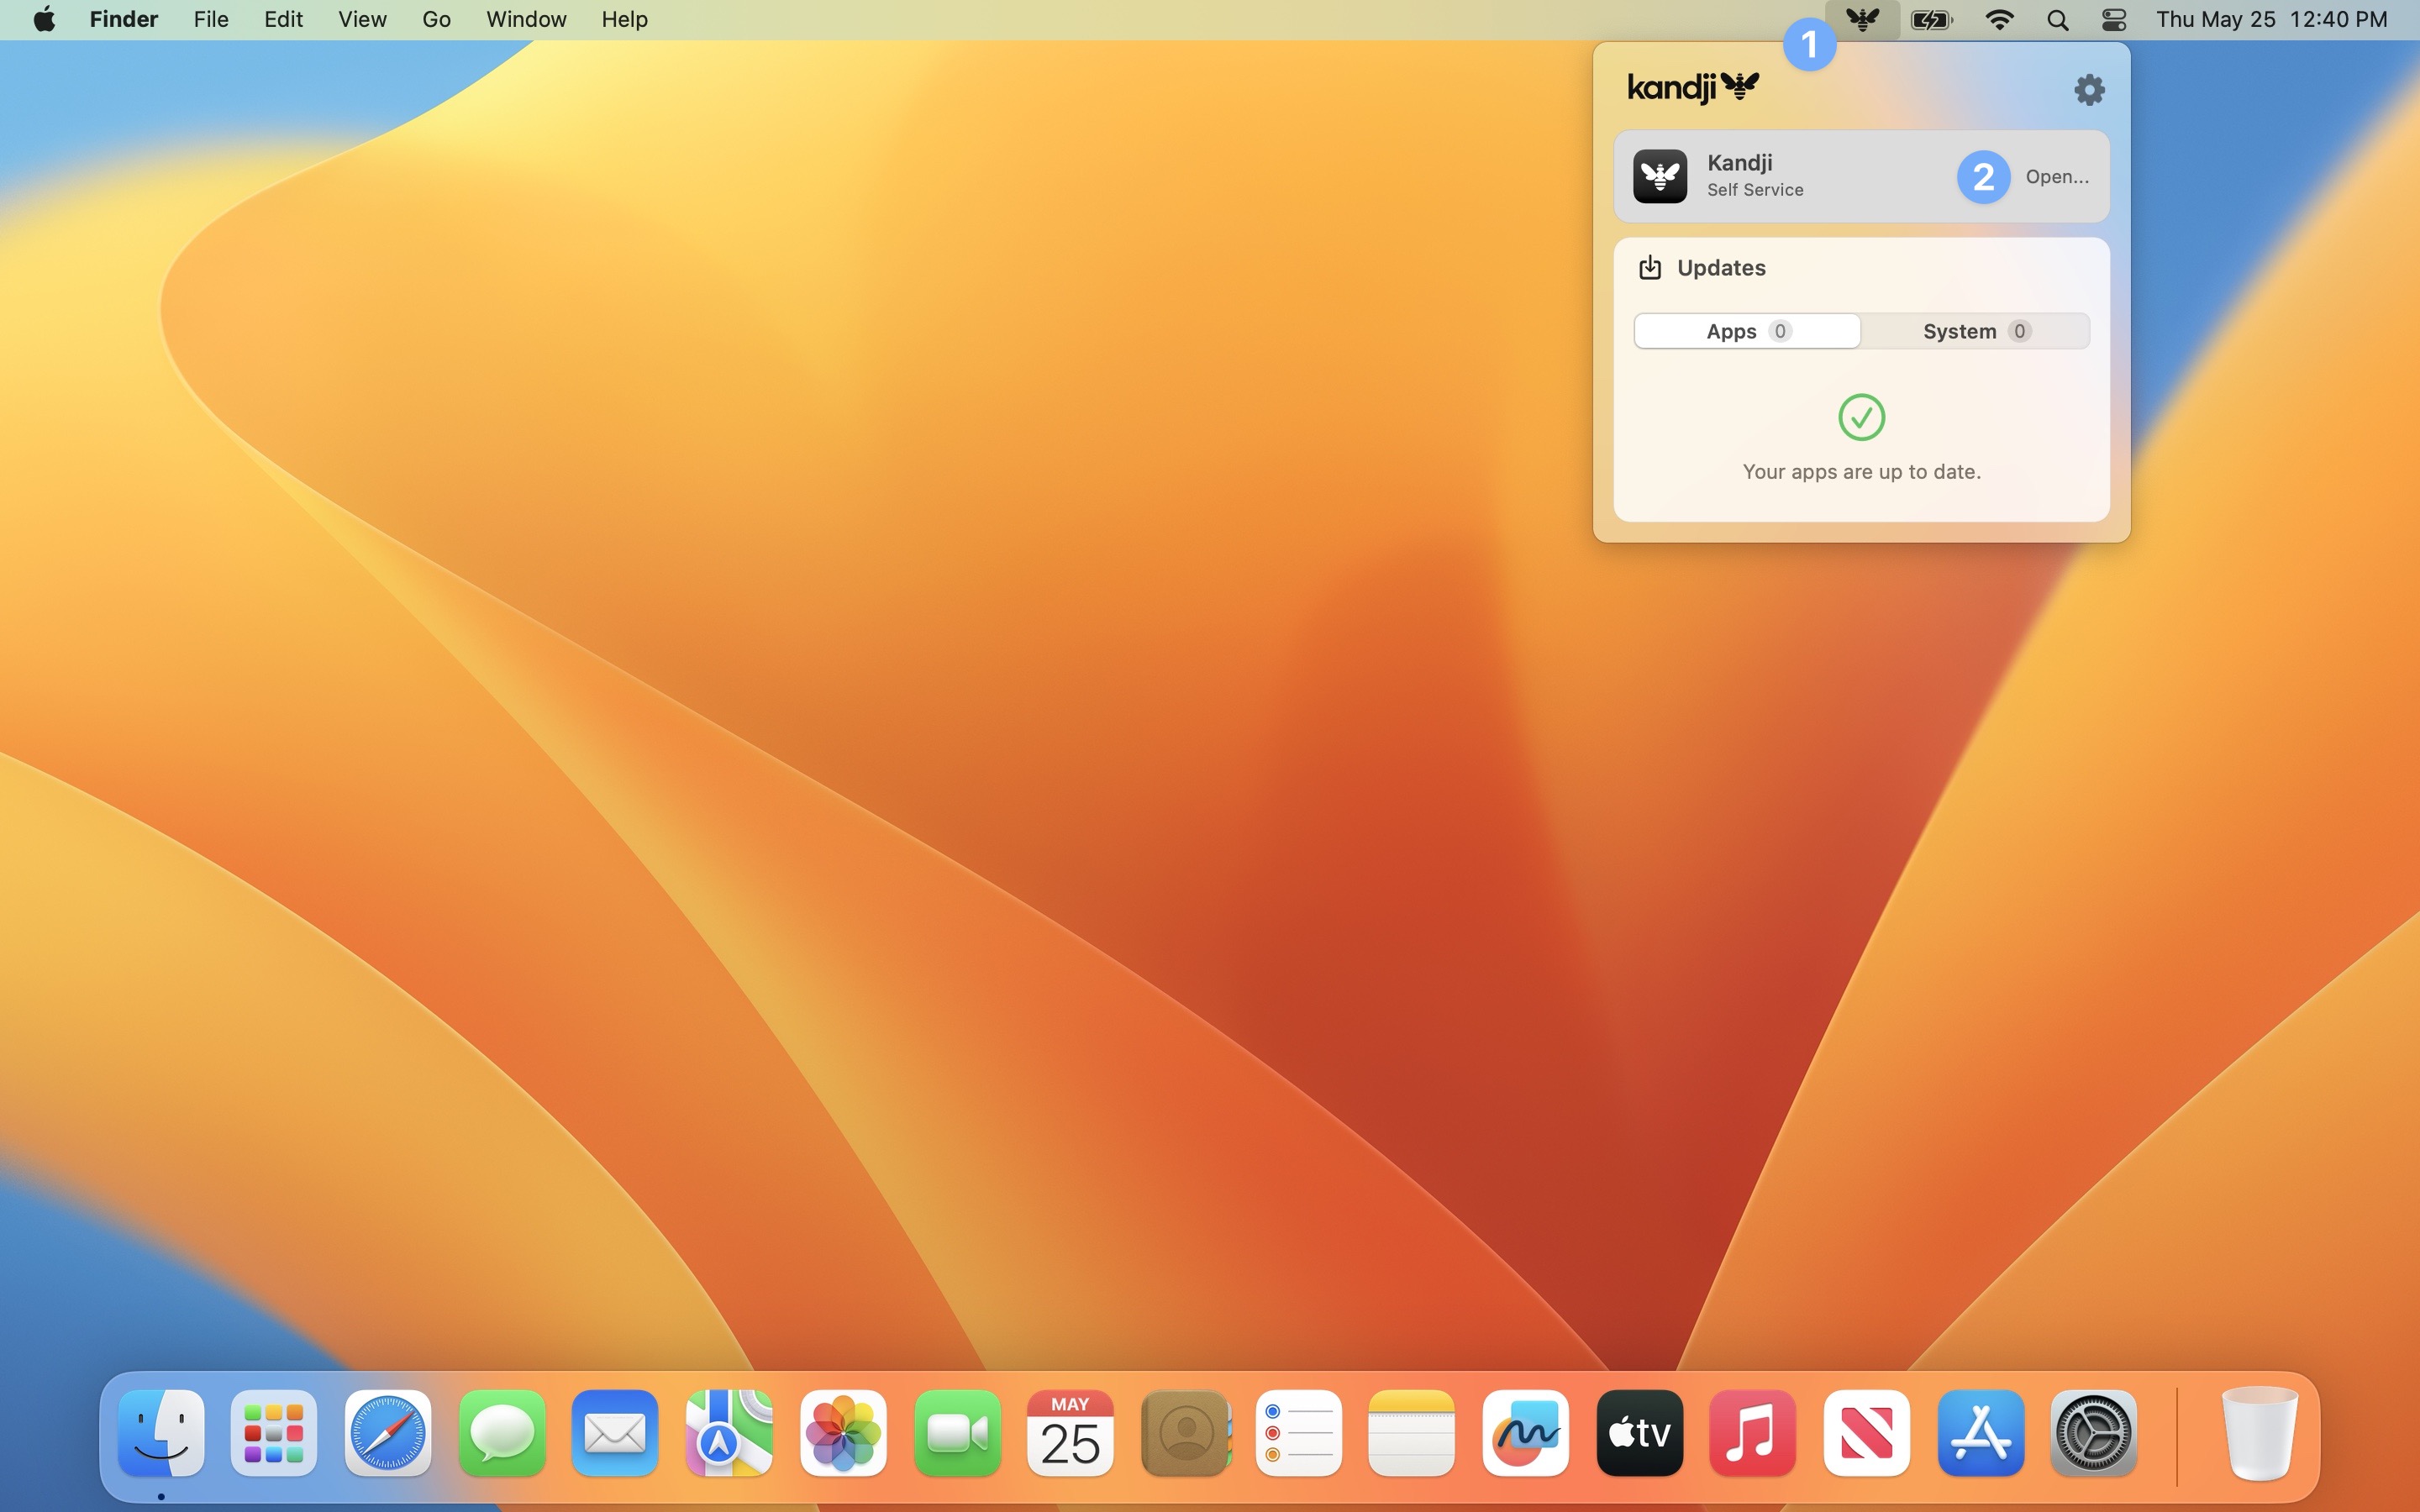
Task: Open the Trash in the Dock
Action: tap(2258, 1432)
